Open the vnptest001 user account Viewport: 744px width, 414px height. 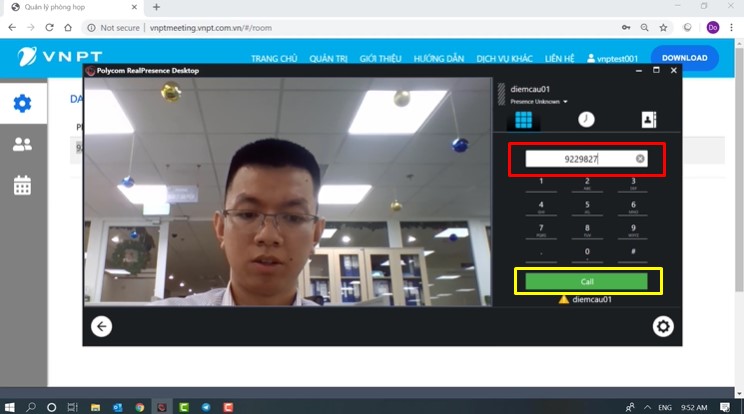point(613,59)
